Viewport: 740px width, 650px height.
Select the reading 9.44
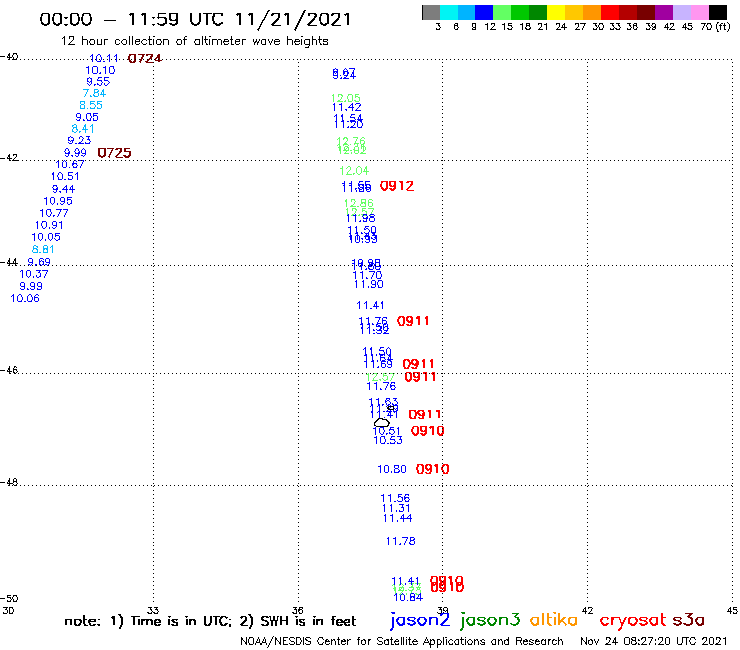63,189
